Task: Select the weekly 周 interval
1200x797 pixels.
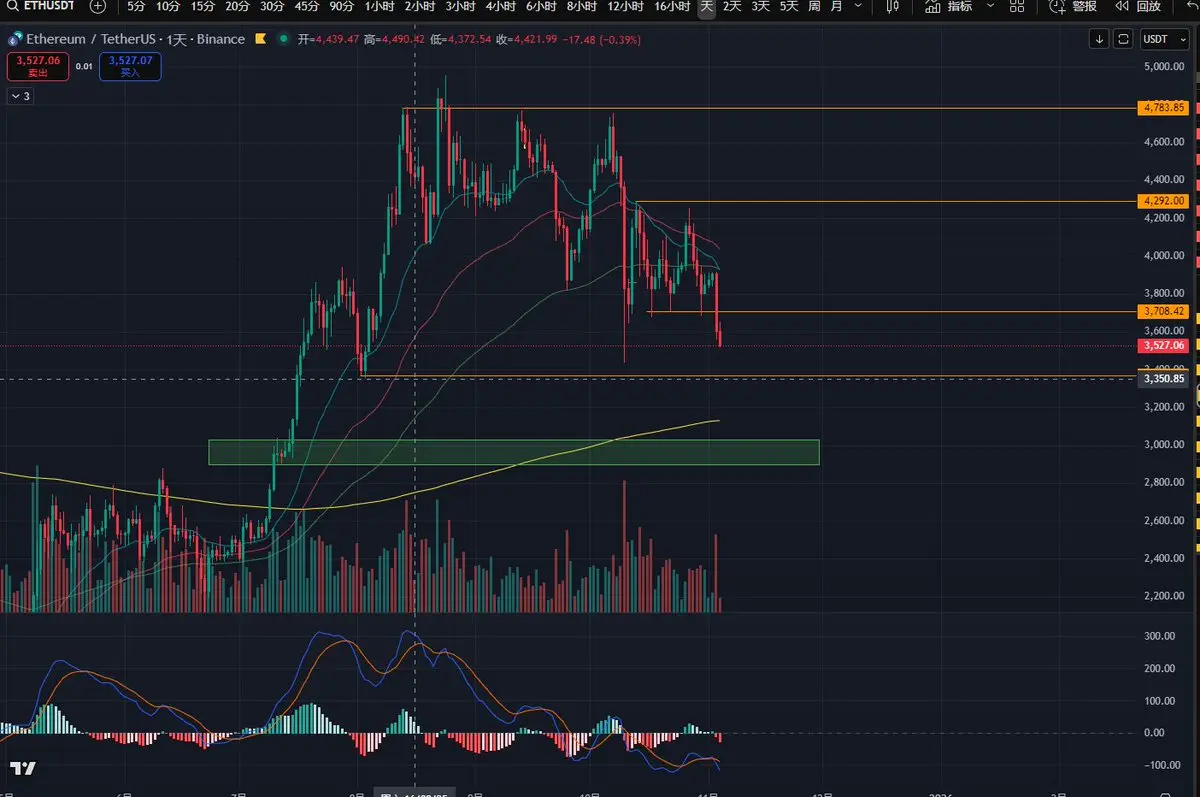Action: [814, 6]
